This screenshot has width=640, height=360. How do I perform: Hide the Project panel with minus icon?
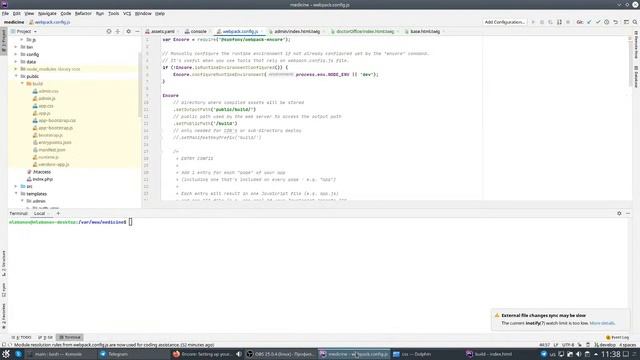click(x=137, y=31)
